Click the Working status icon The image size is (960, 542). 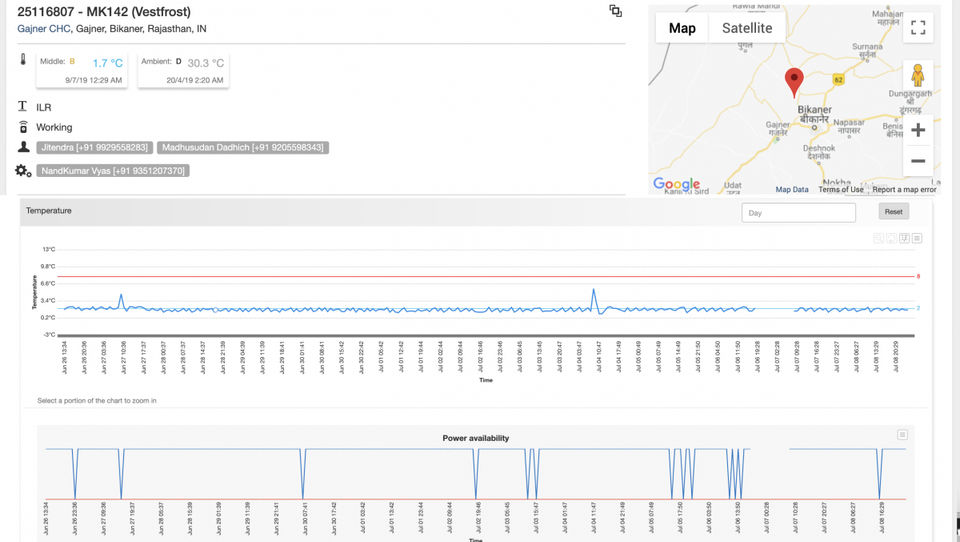click(23, 127)
